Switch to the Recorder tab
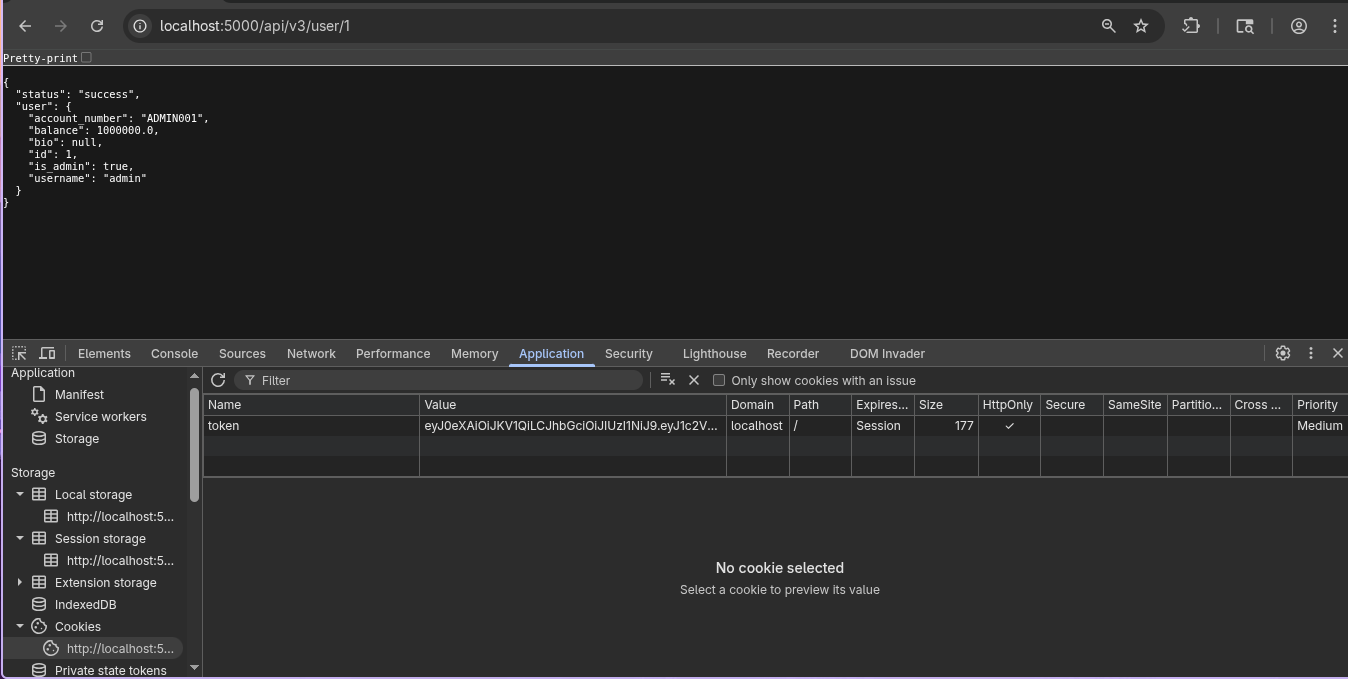Image resolution: width=1348 pixels, height=679 pixels. (793, 354)
